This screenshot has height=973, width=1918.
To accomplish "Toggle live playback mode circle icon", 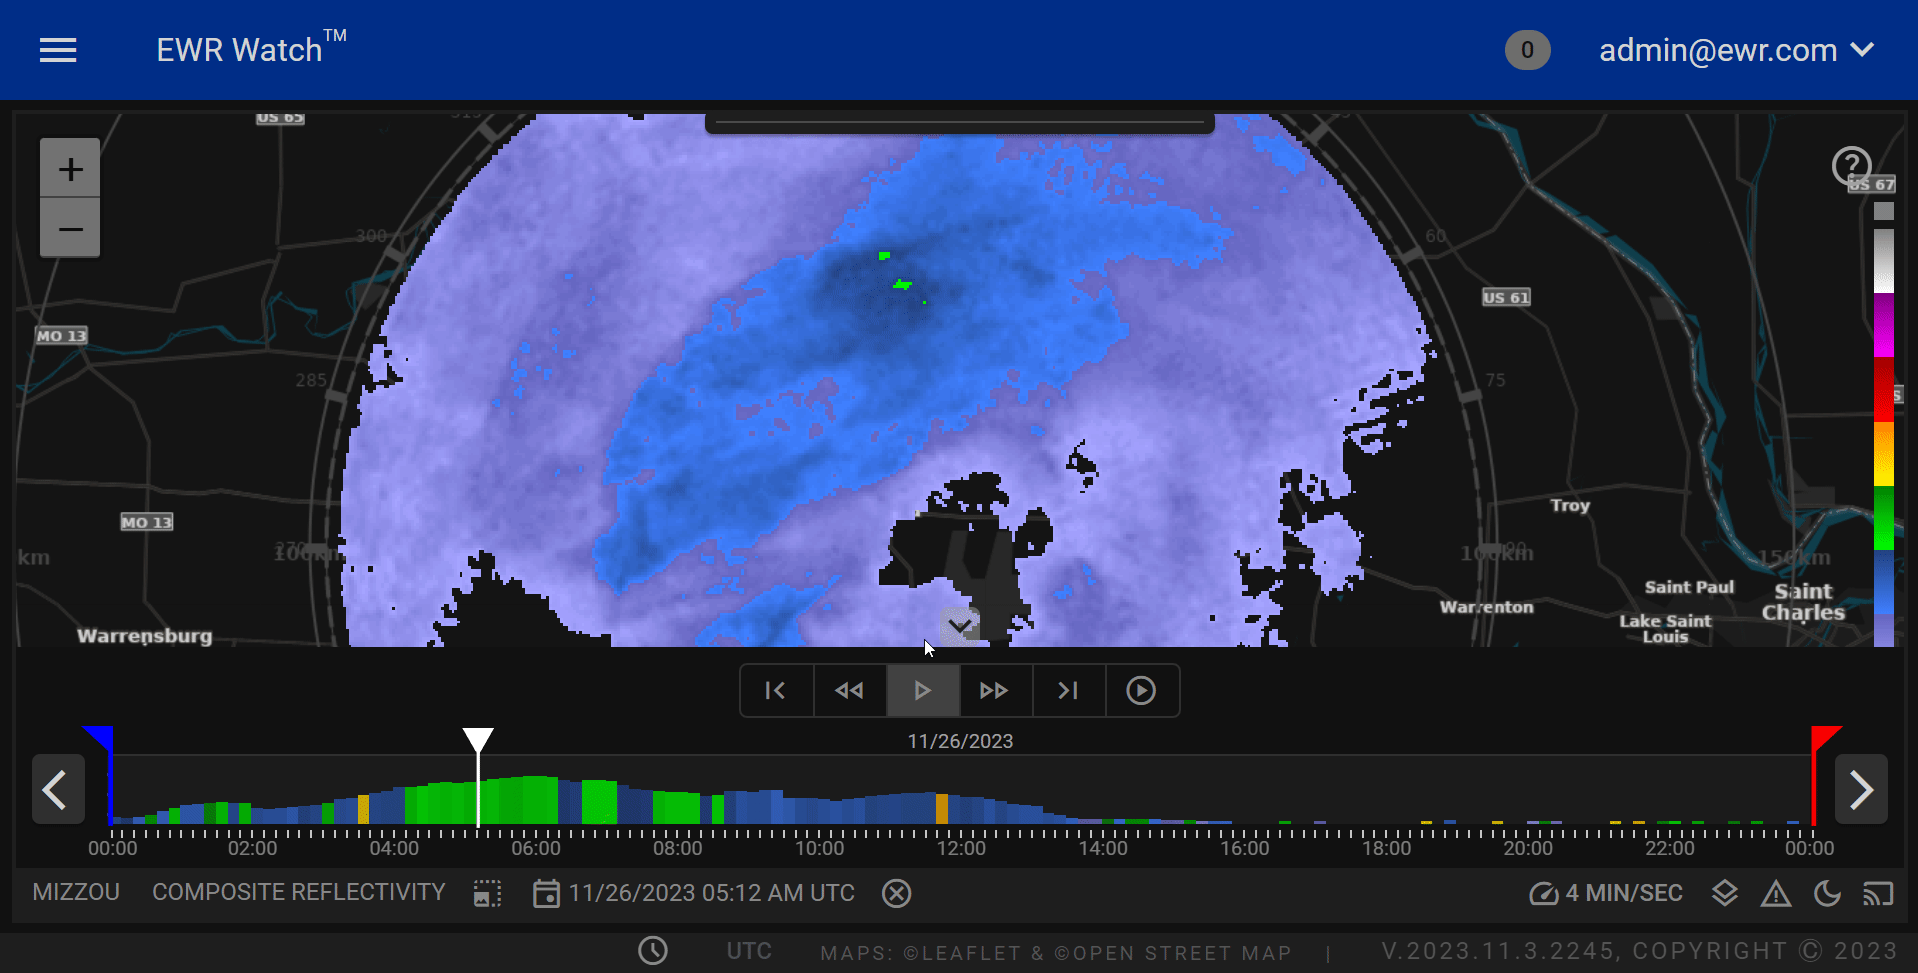I will [x=1141, y=690].
